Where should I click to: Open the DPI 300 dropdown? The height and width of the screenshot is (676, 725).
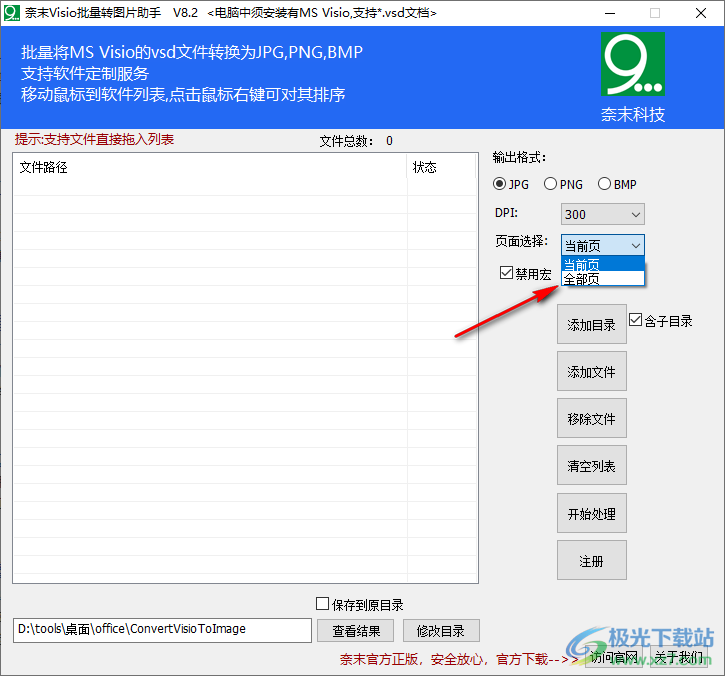[x=602, y=214]
